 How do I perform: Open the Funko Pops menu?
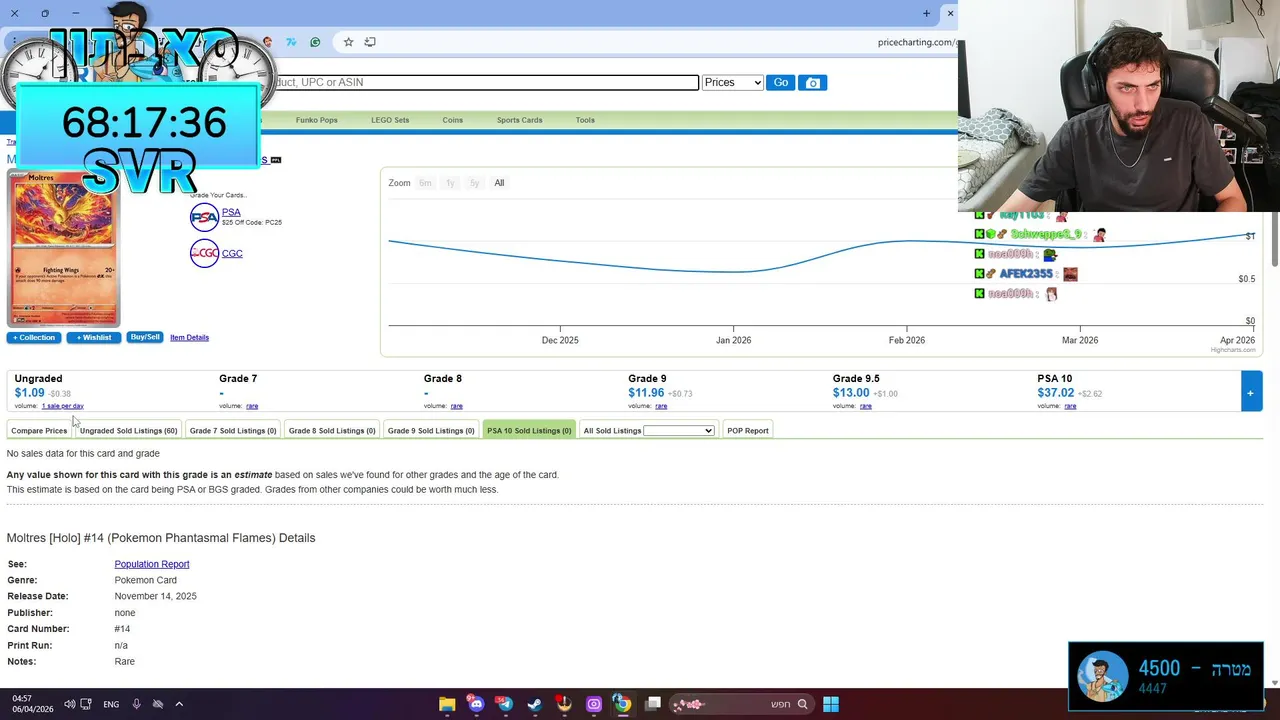(x=316, y=120)
